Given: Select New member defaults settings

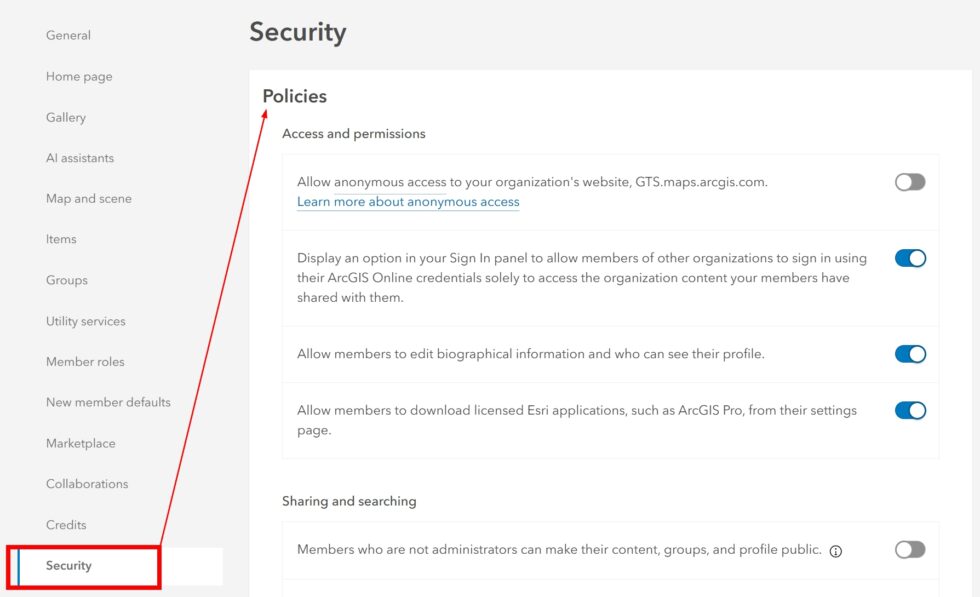Looking at the screenshot, I should 107,402.
